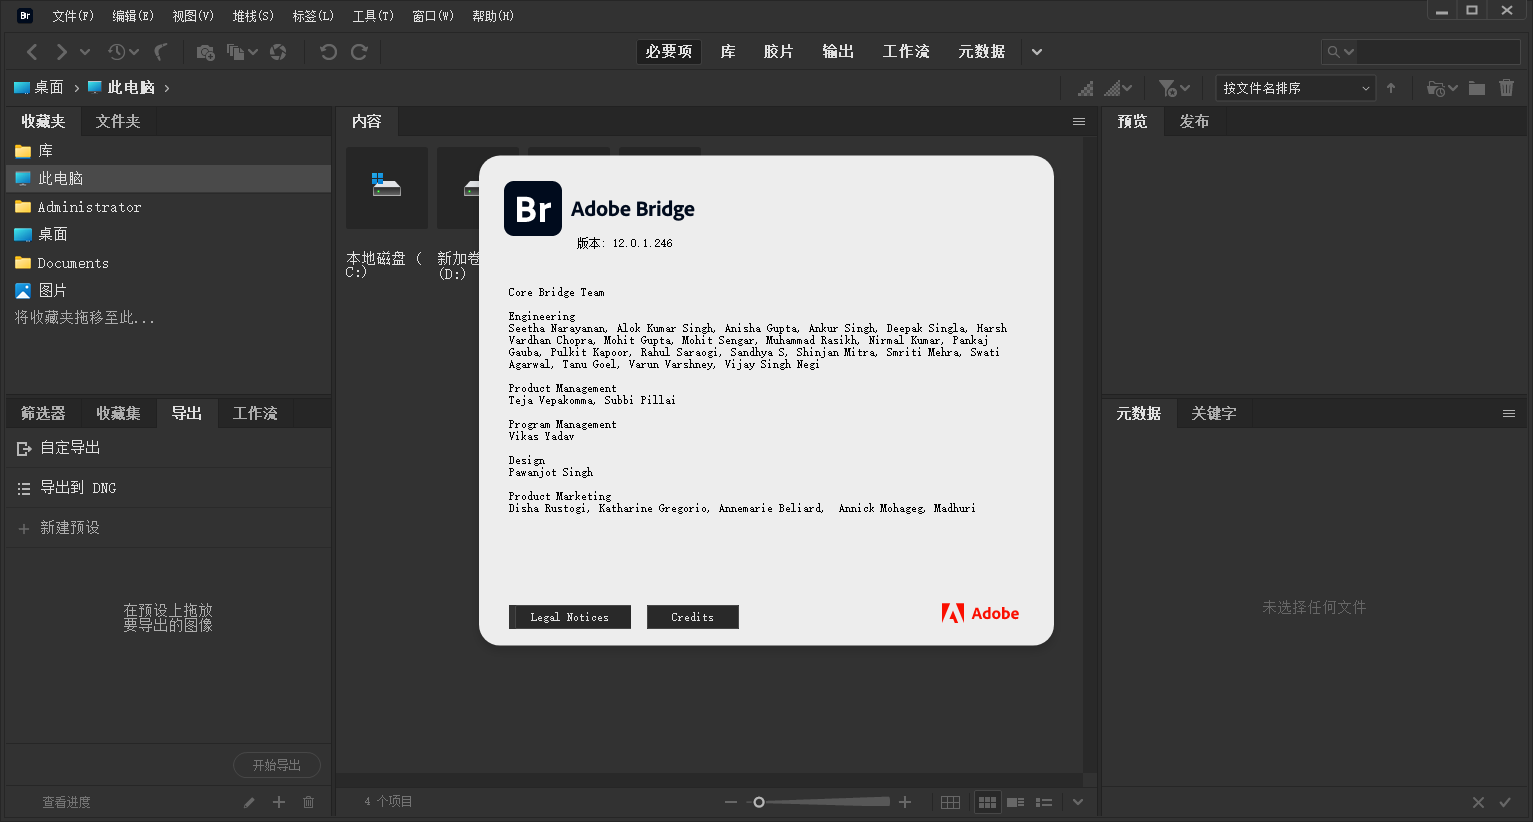Click the Rotate counterclockwise icon
The image size is (1533, 822).
pyautogui.click(x=329, y=52)
